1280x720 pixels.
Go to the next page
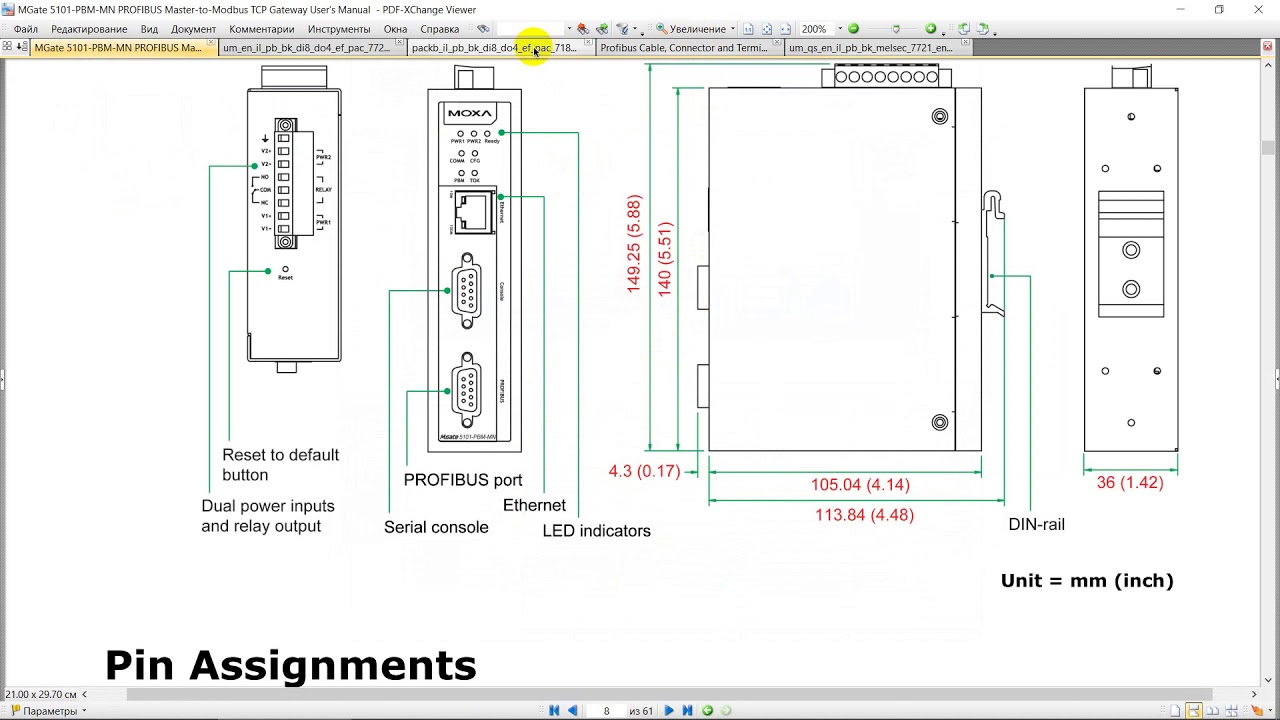(x=669, y=711)
